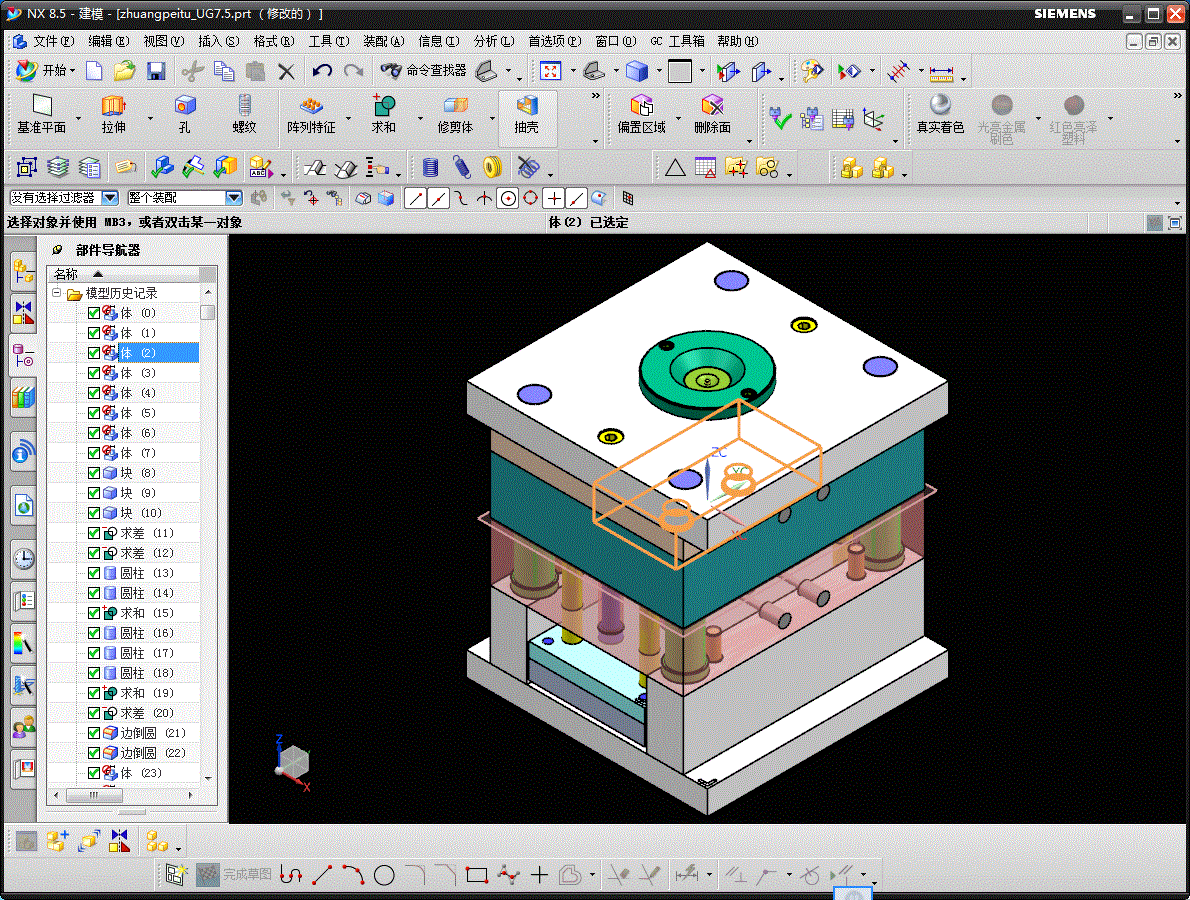Image resolution: width=1190 pixels, height=900 pixels.
Task: Open the 分析(L) menu
Action: (x=493, y=41)
